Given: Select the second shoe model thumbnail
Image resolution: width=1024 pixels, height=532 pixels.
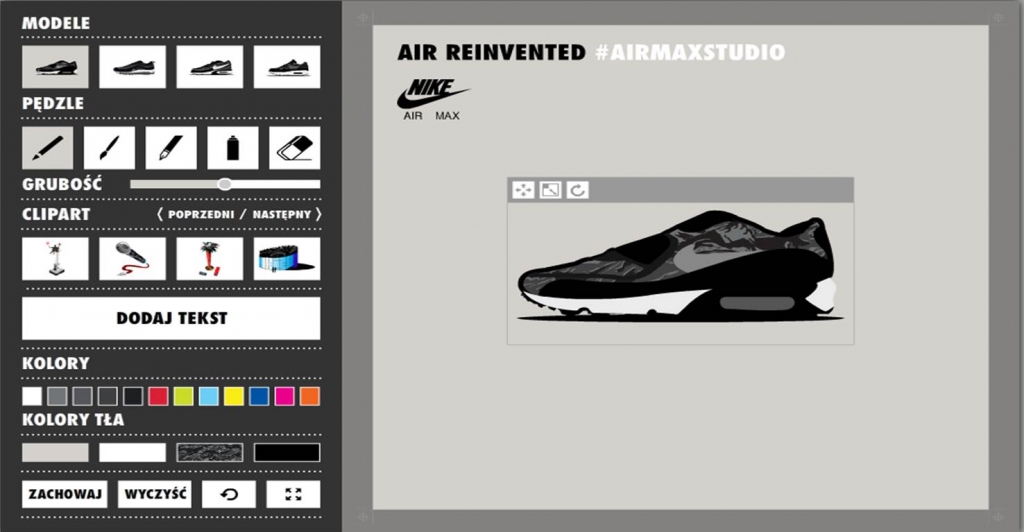Looking at the screenshot, I should click(133, 67).
